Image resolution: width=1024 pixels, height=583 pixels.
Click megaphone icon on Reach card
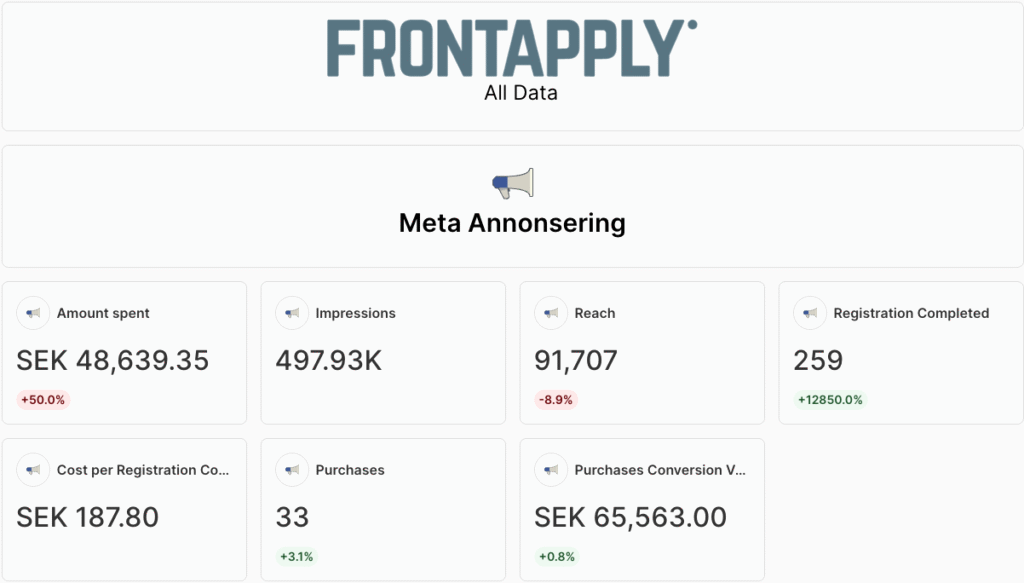point(551,313)
